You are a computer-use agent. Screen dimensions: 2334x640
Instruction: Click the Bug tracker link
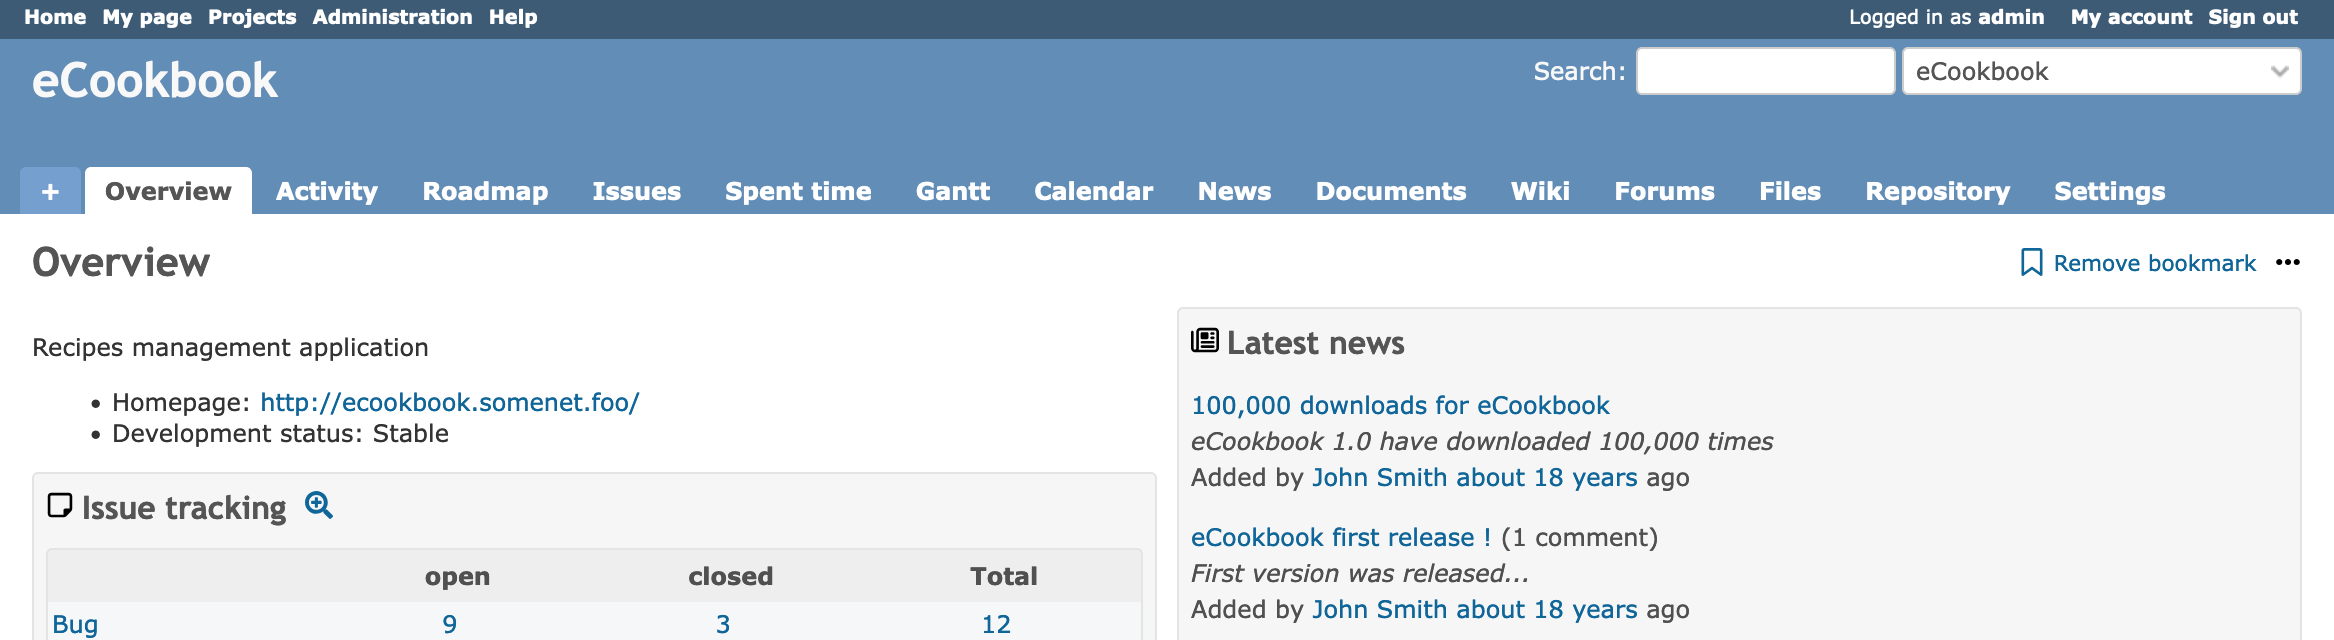click(x=75, y=624)
